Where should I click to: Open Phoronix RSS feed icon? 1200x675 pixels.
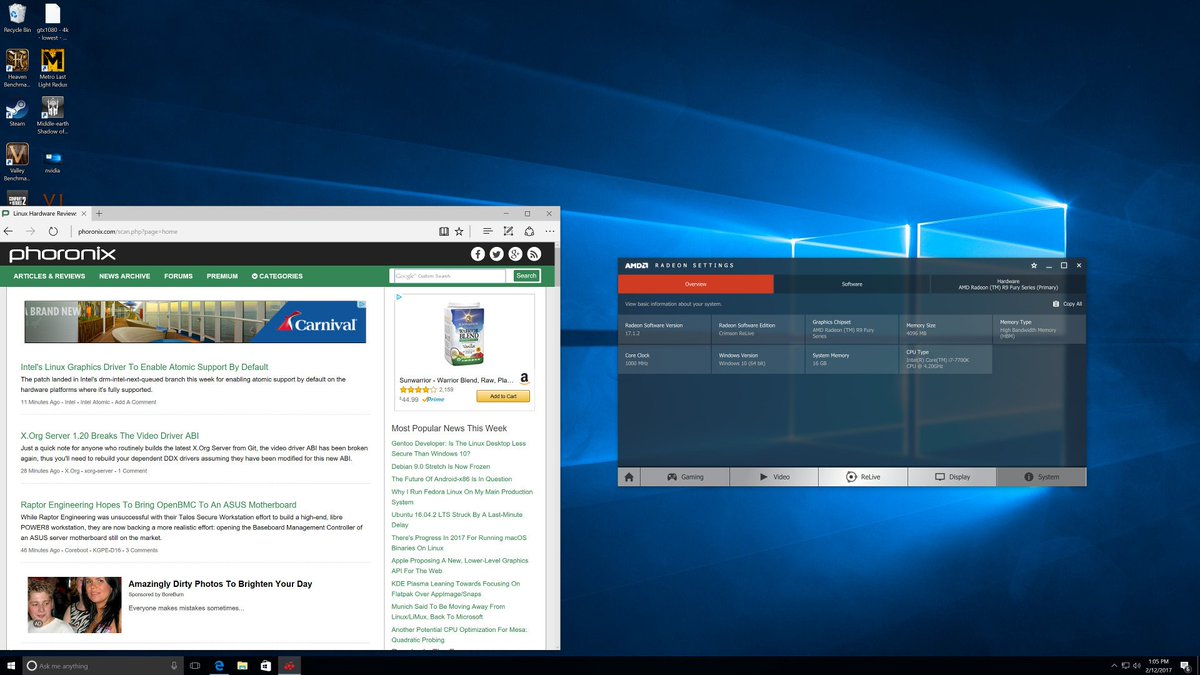tap(534, 254)
